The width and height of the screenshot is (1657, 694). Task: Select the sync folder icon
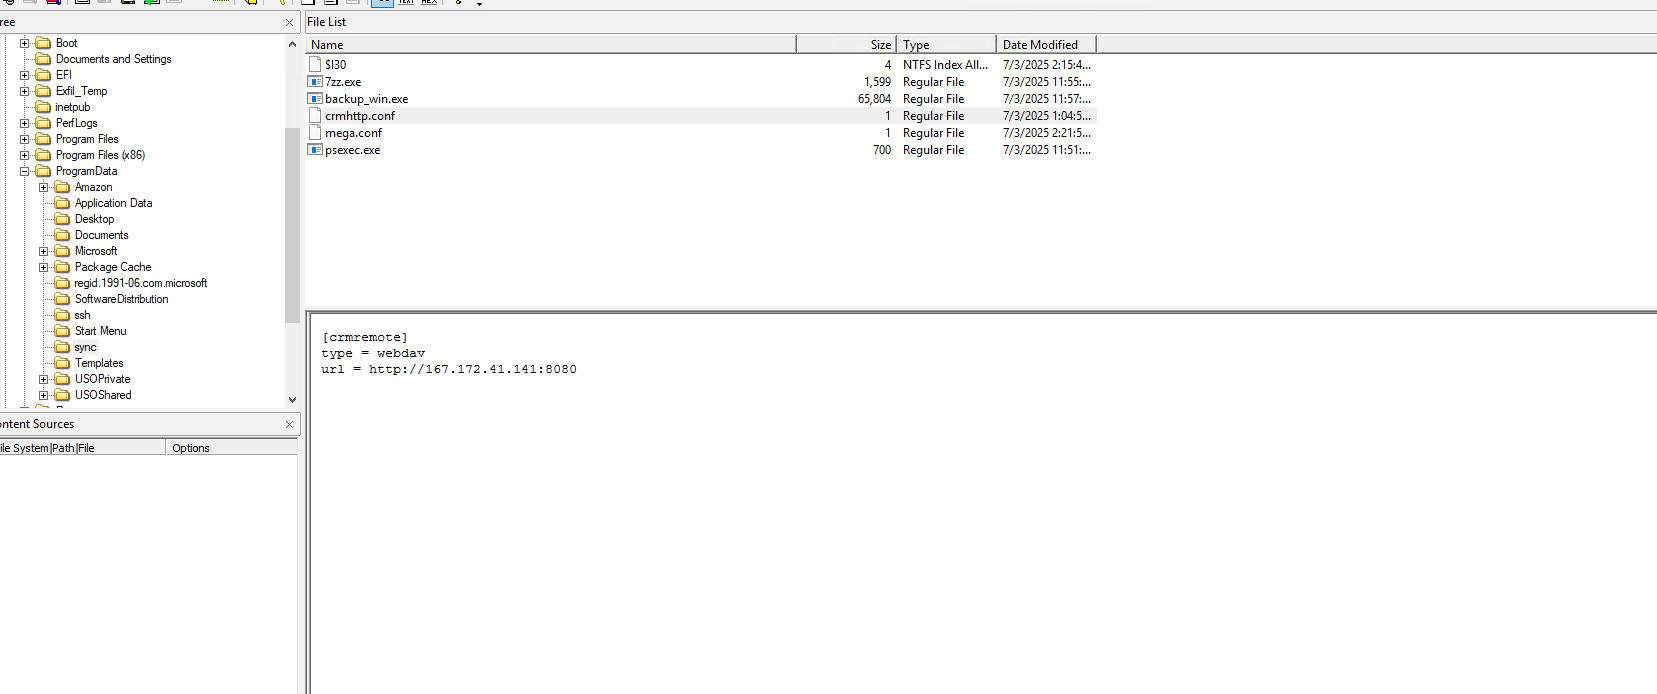pyautogui.click(x=62, y=347)
